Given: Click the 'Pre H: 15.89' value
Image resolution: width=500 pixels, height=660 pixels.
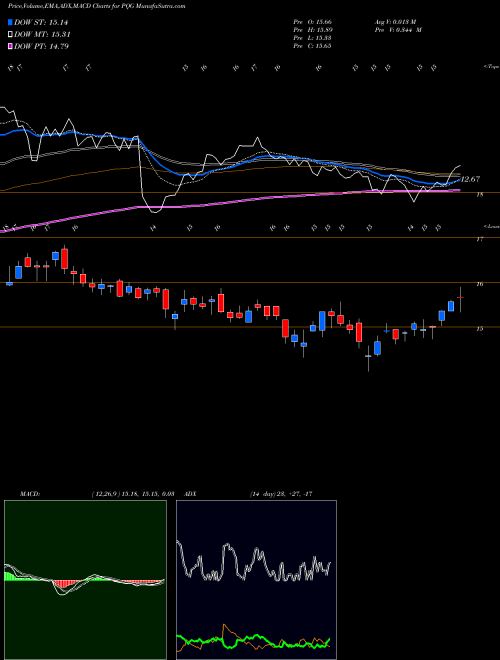Looking at the screenshot, I should pos(313,30).
